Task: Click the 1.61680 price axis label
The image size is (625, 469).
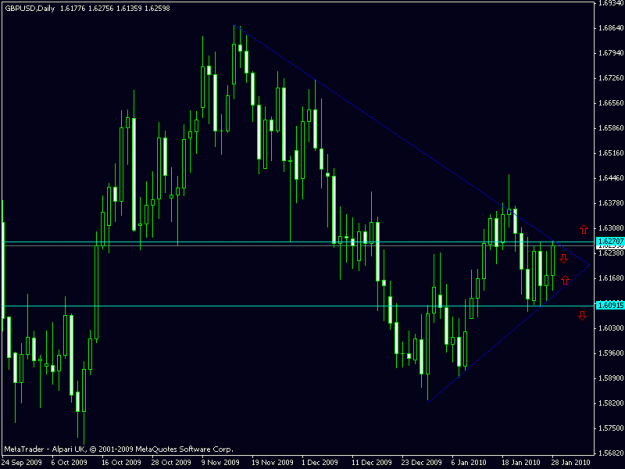Action: point(611,278)
